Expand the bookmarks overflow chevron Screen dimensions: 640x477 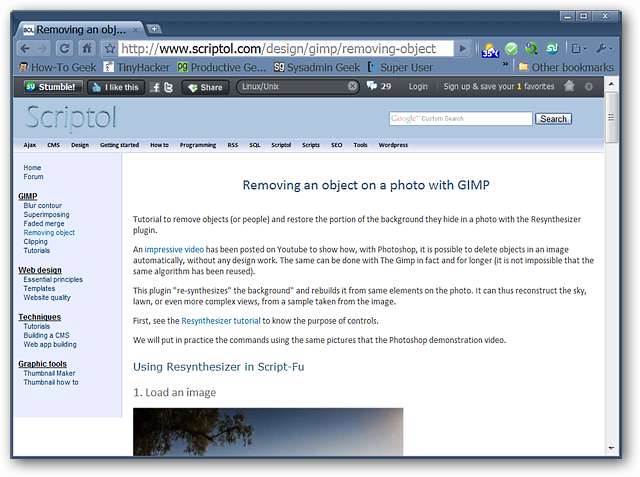point(521,67)
